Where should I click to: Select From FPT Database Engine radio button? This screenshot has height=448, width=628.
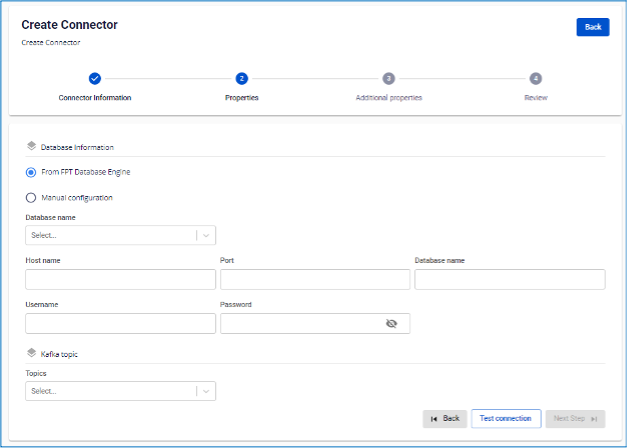pyautogui.click(x=31, y=173)
